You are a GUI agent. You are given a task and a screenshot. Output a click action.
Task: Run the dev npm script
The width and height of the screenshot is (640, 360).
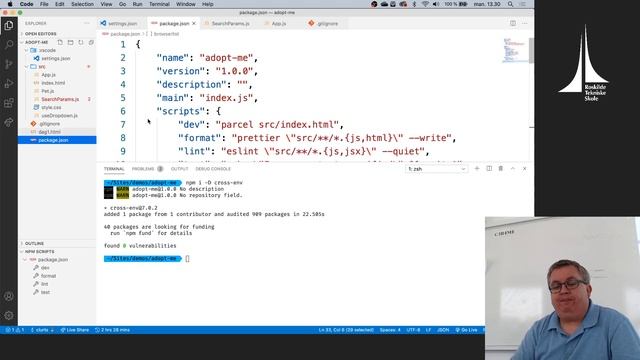(45, 268)
